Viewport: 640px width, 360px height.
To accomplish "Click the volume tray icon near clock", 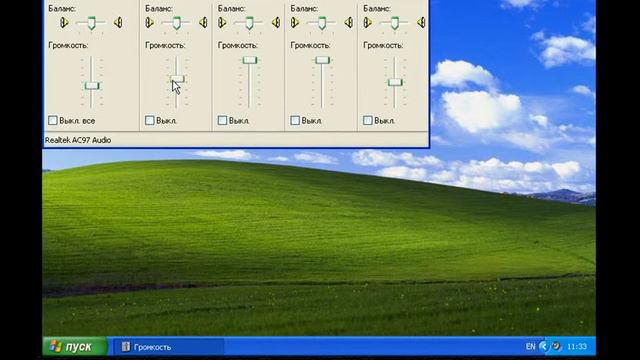I will tap(556, 346).
